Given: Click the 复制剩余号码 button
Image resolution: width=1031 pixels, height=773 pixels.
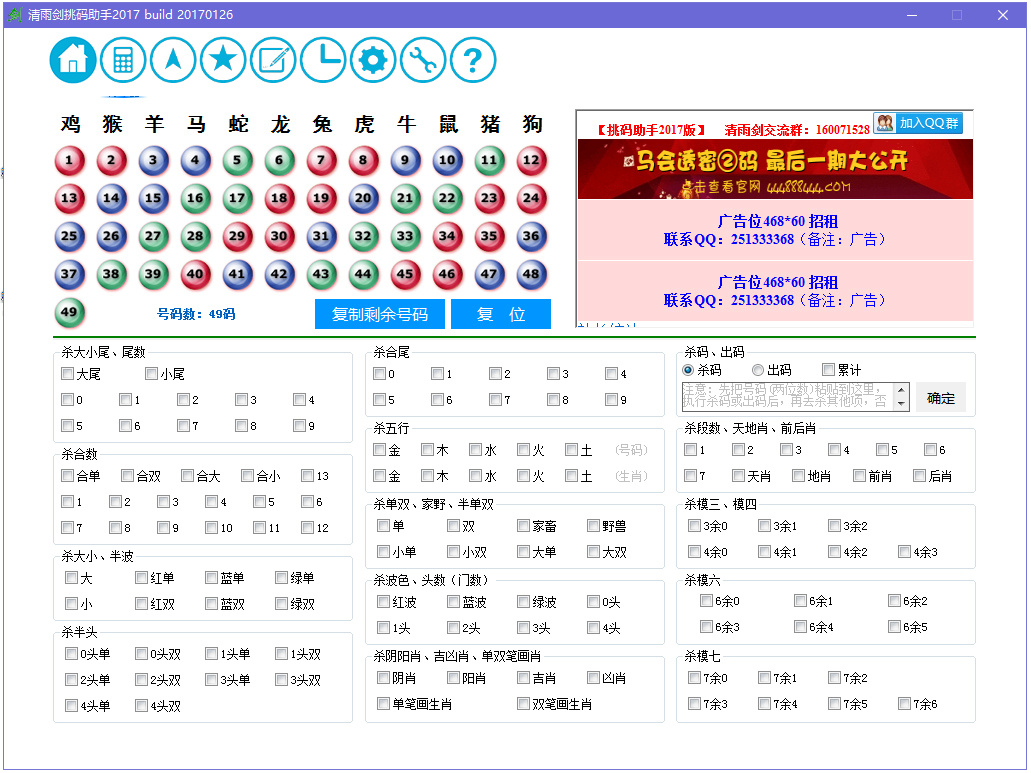Looking at the screenshot, I should pyautogui.click(x=380, y=314).
